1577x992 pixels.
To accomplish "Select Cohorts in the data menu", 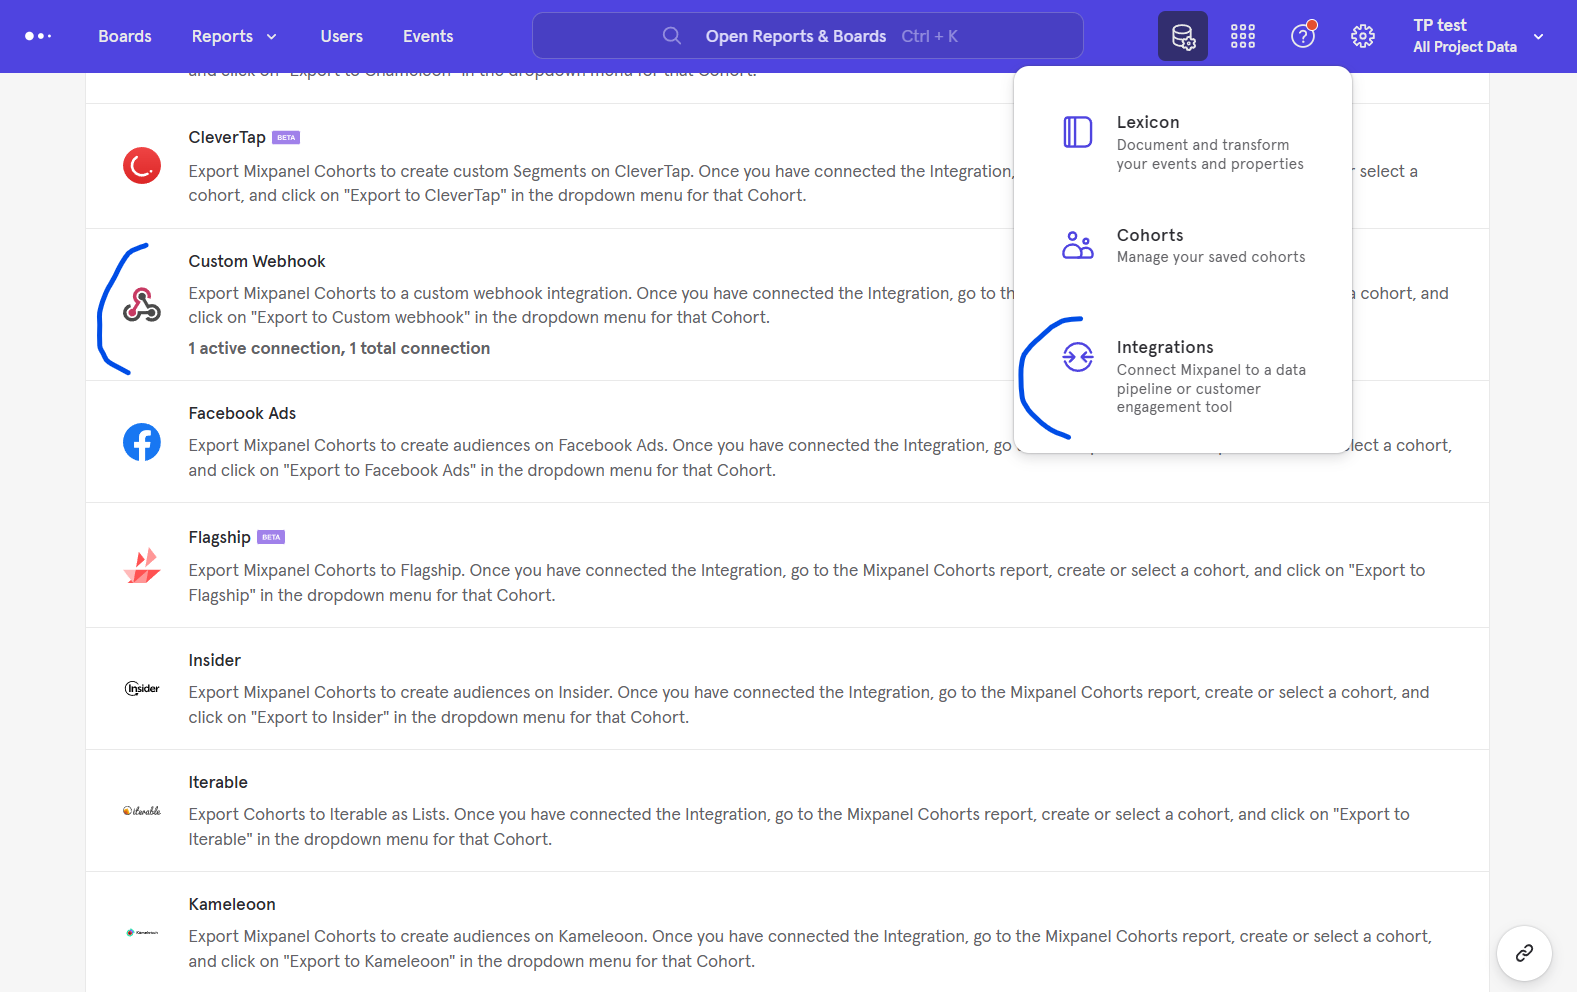I will pyautogui.click(x=1183, y=245).
